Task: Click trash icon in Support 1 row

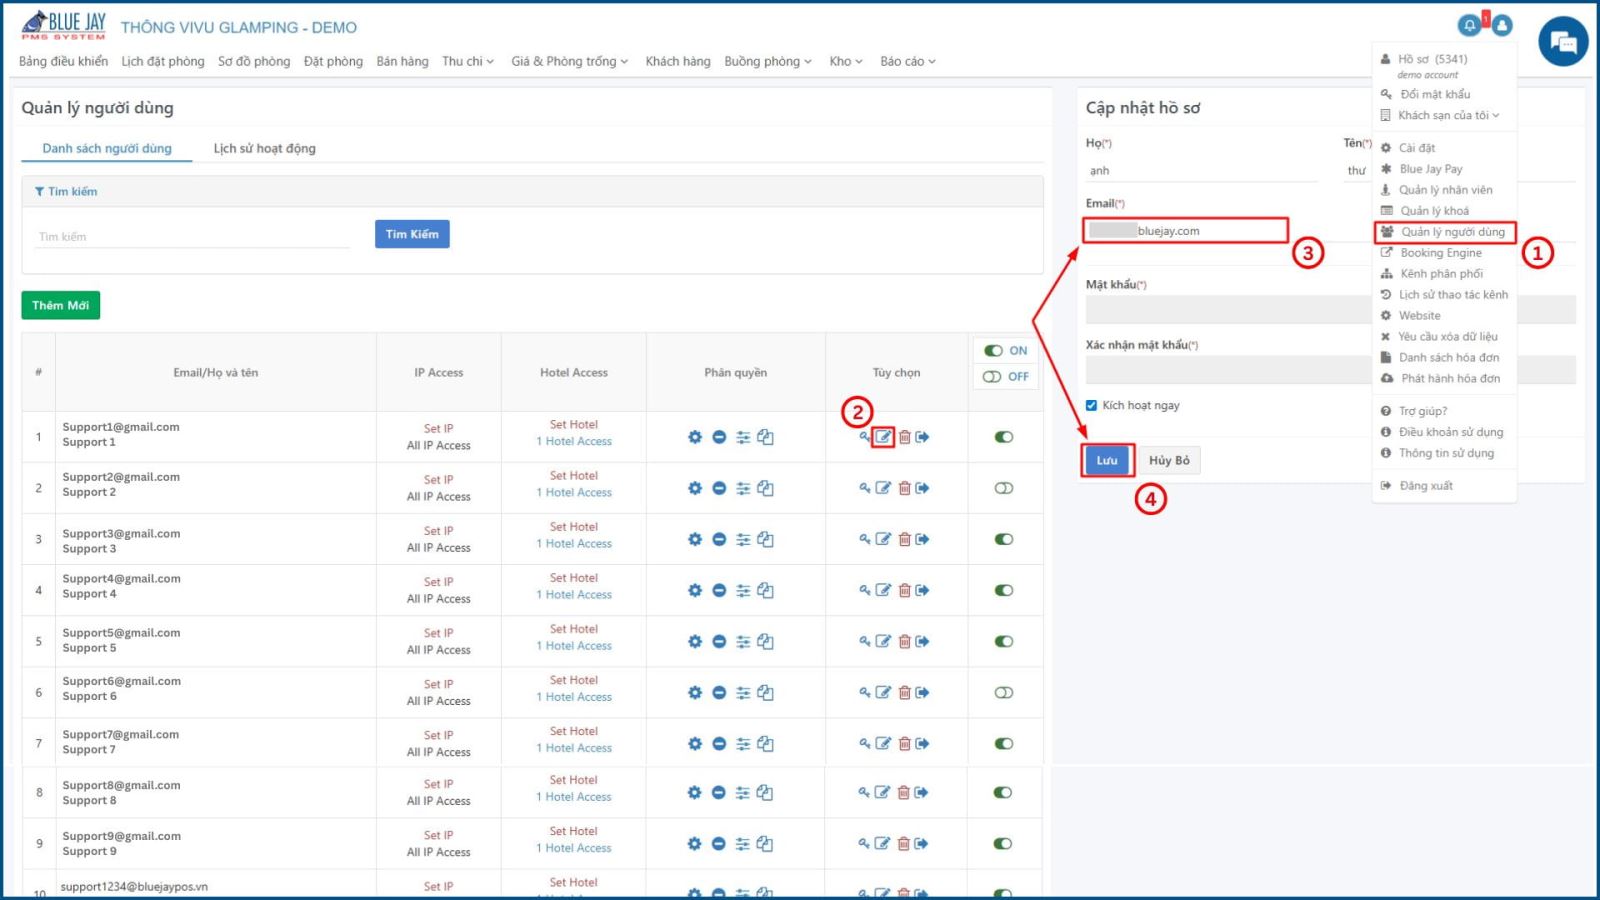Action: (904, 437)
